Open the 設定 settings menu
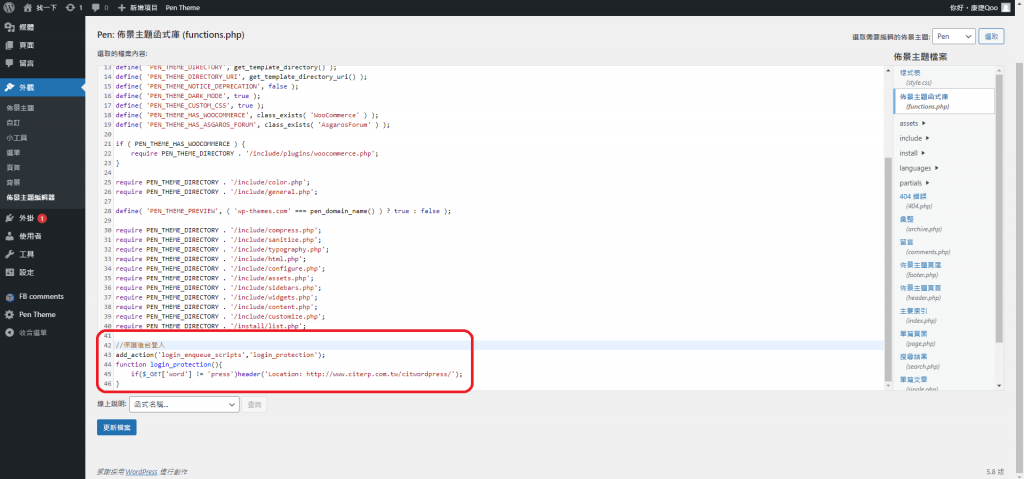 pos(26,272)
